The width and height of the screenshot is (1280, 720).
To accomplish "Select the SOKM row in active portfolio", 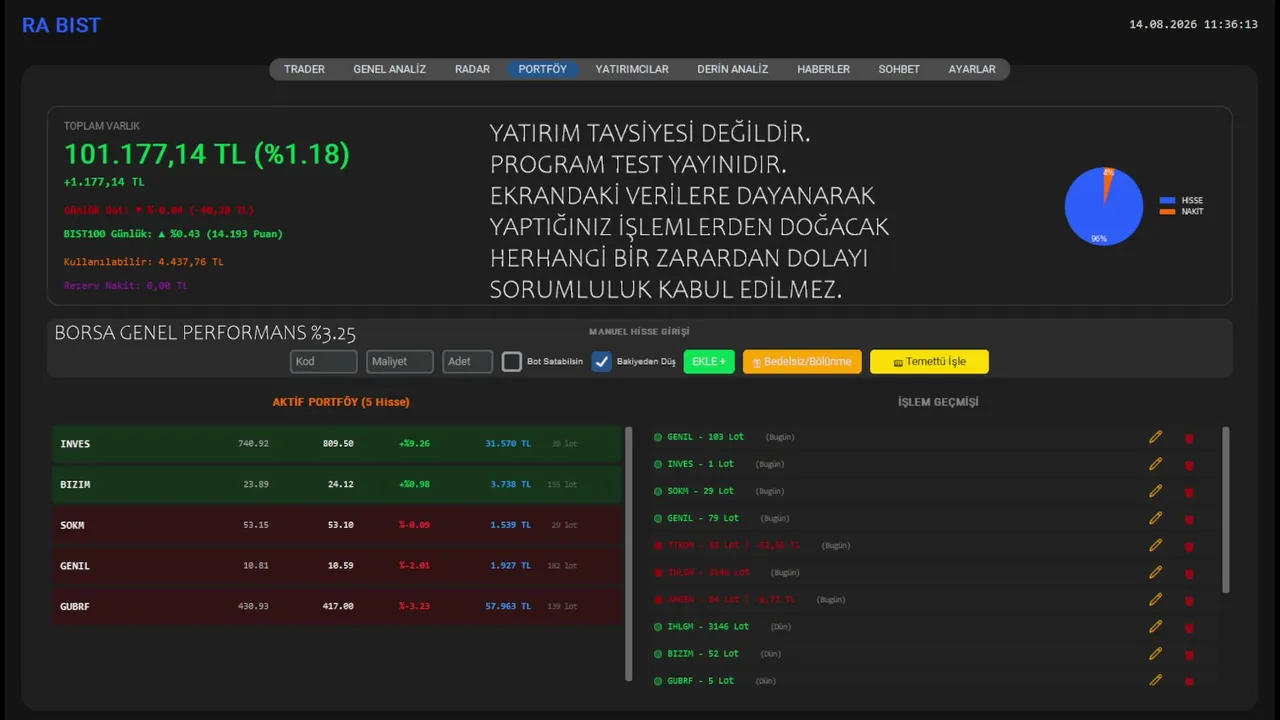I will (337, 525).
